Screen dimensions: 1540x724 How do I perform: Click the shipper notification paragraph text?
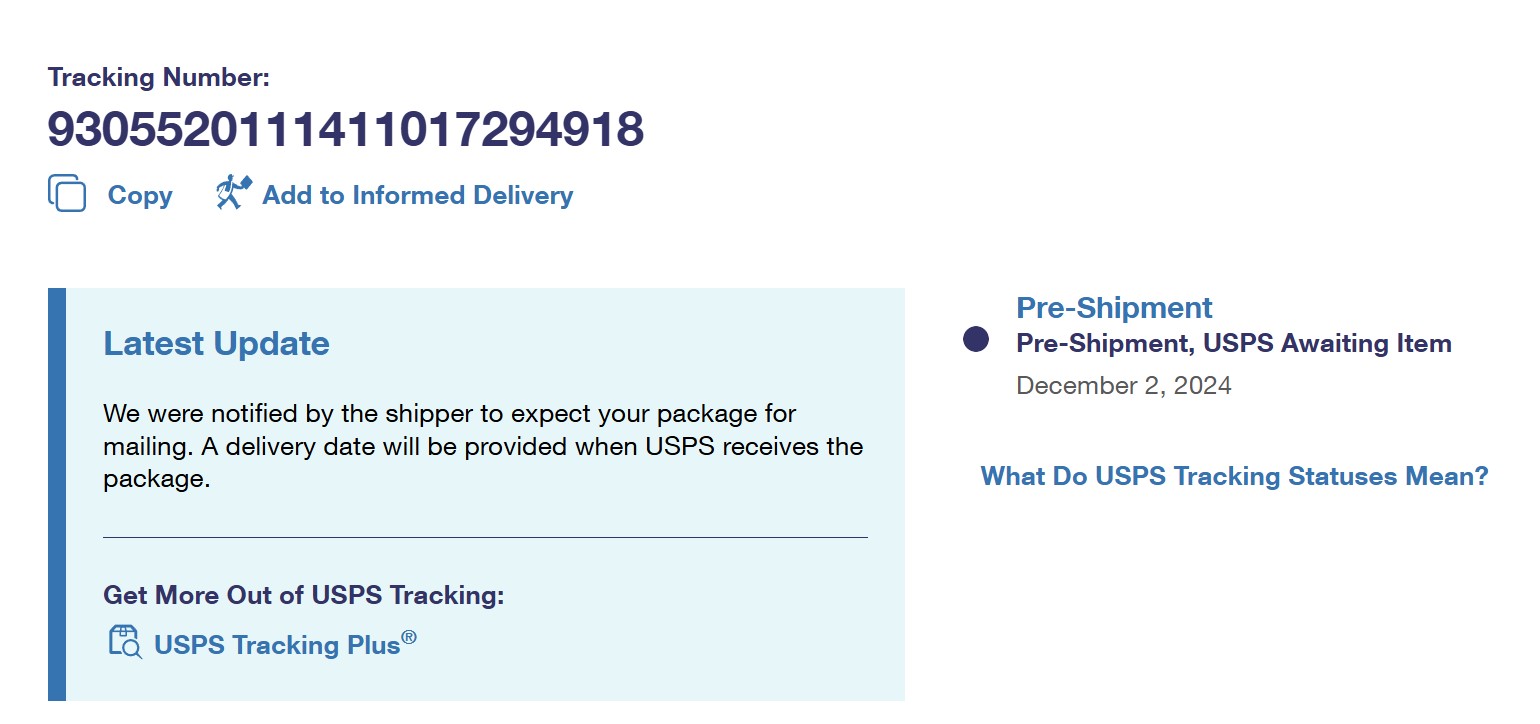pyautogui.click(x=483, y=446)
